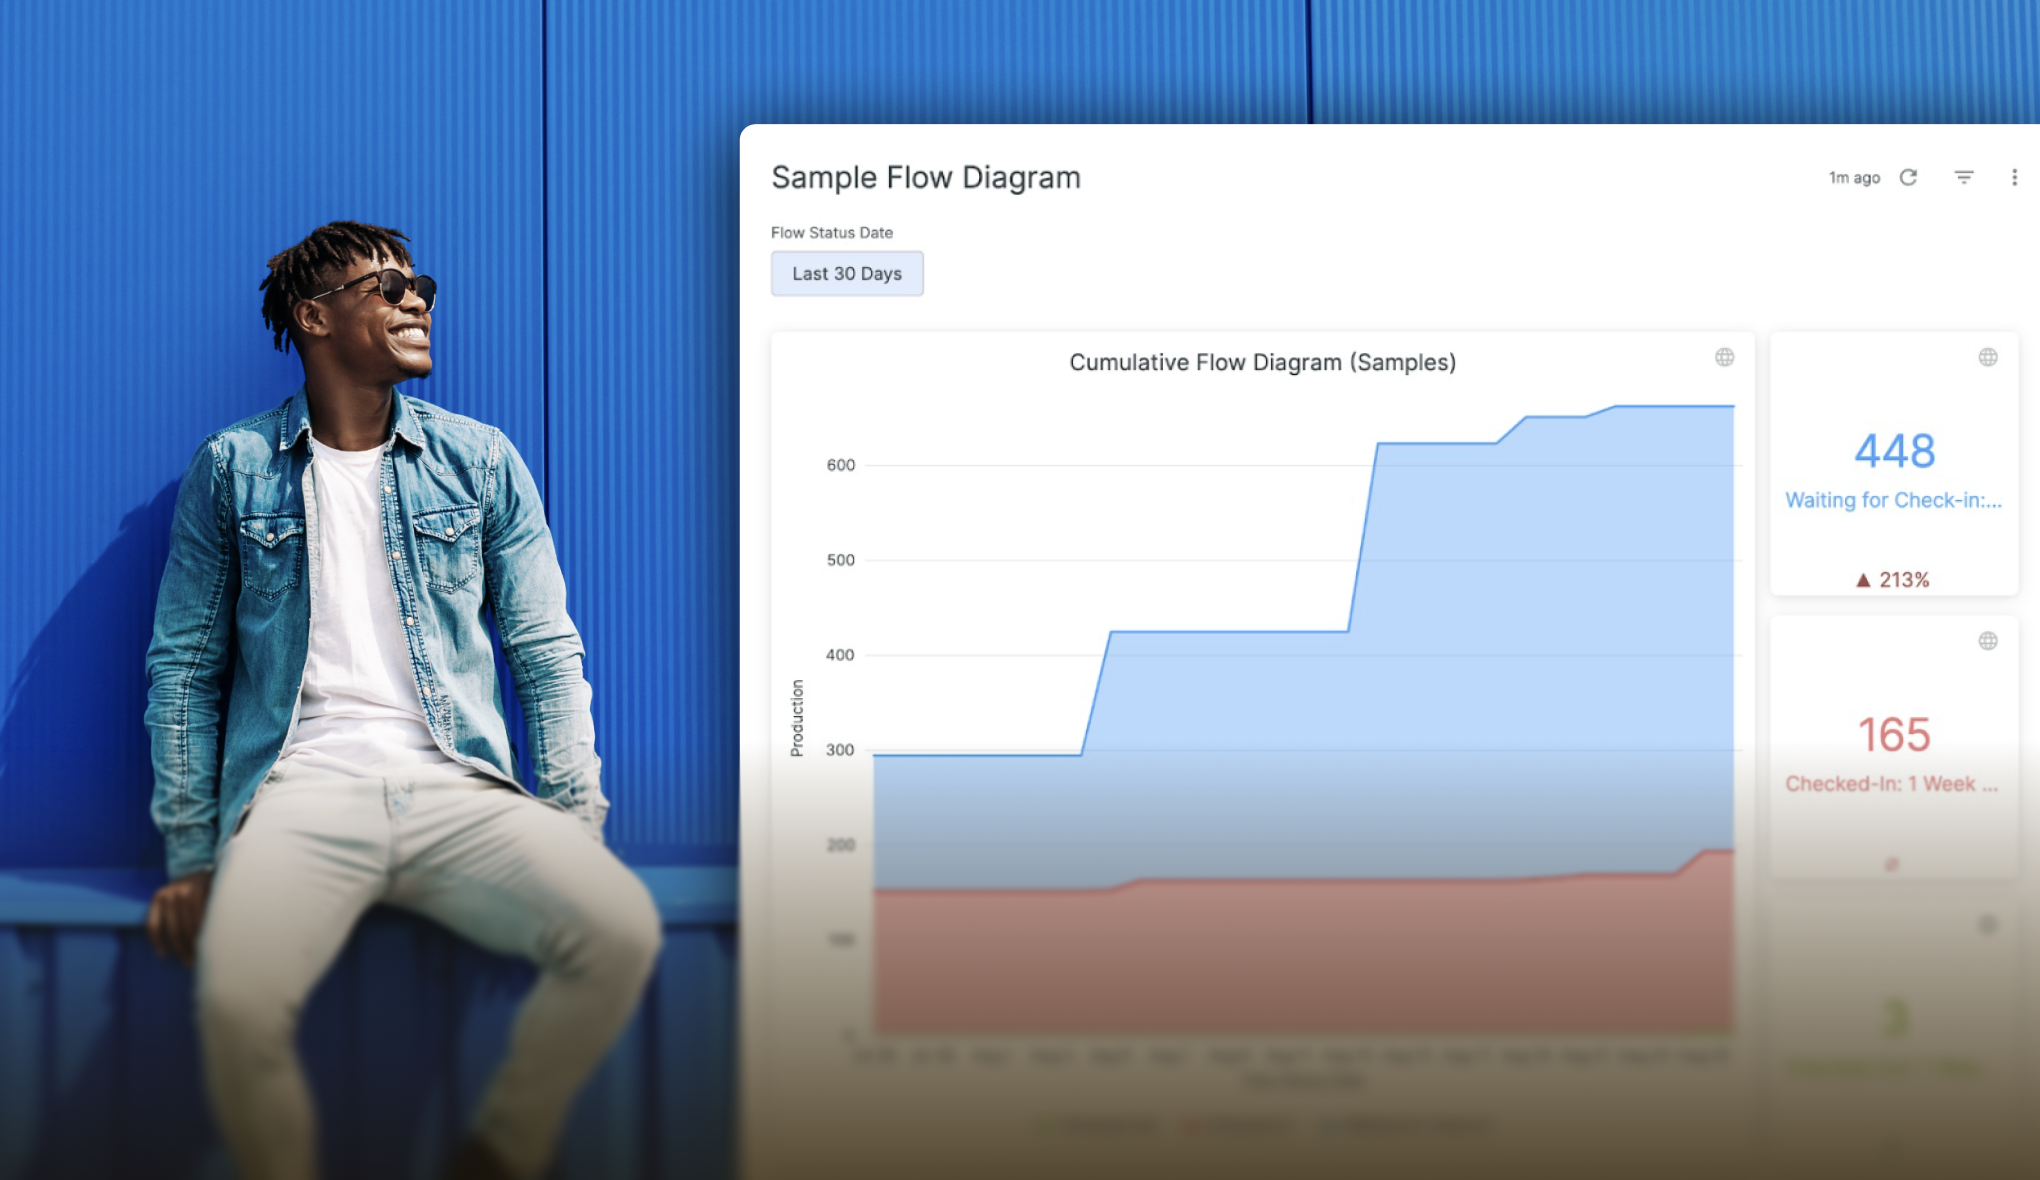
Task: Click globe icon on Cumulative Flow Diagram tile
Action: coord(1724,357)
